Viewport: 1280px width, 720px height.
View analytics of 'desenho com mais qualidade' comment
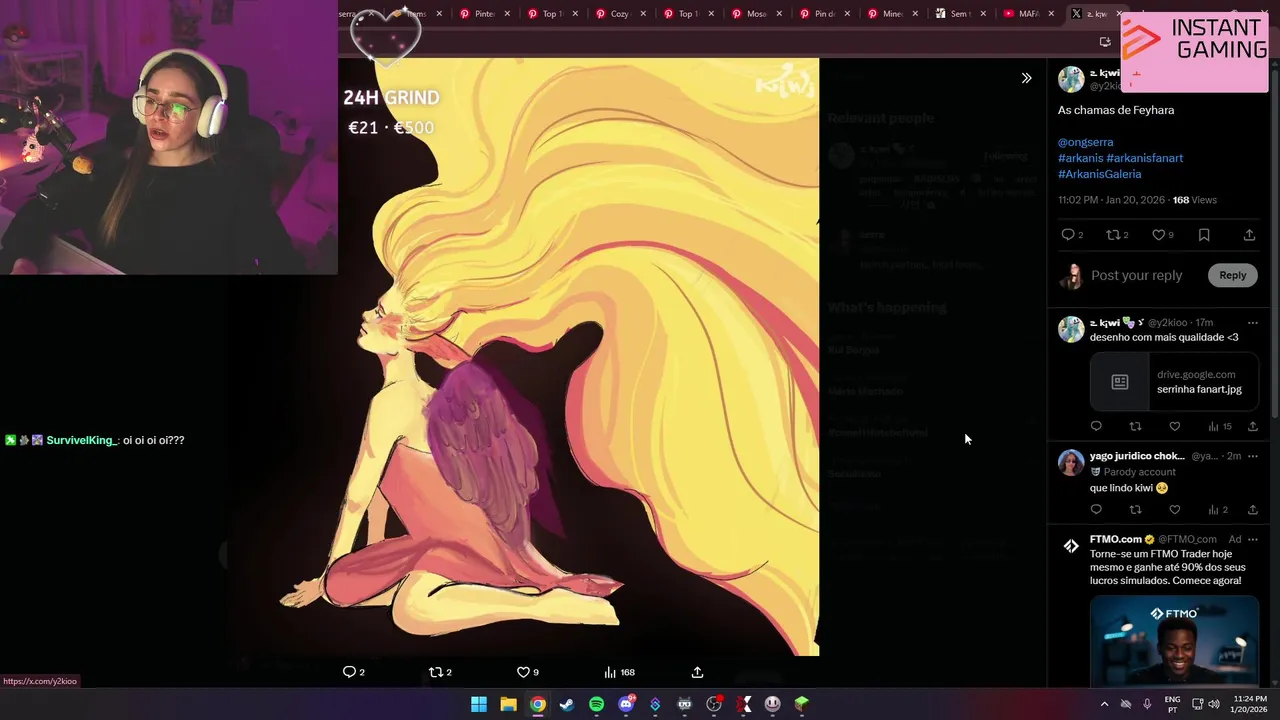point(1219,426)
